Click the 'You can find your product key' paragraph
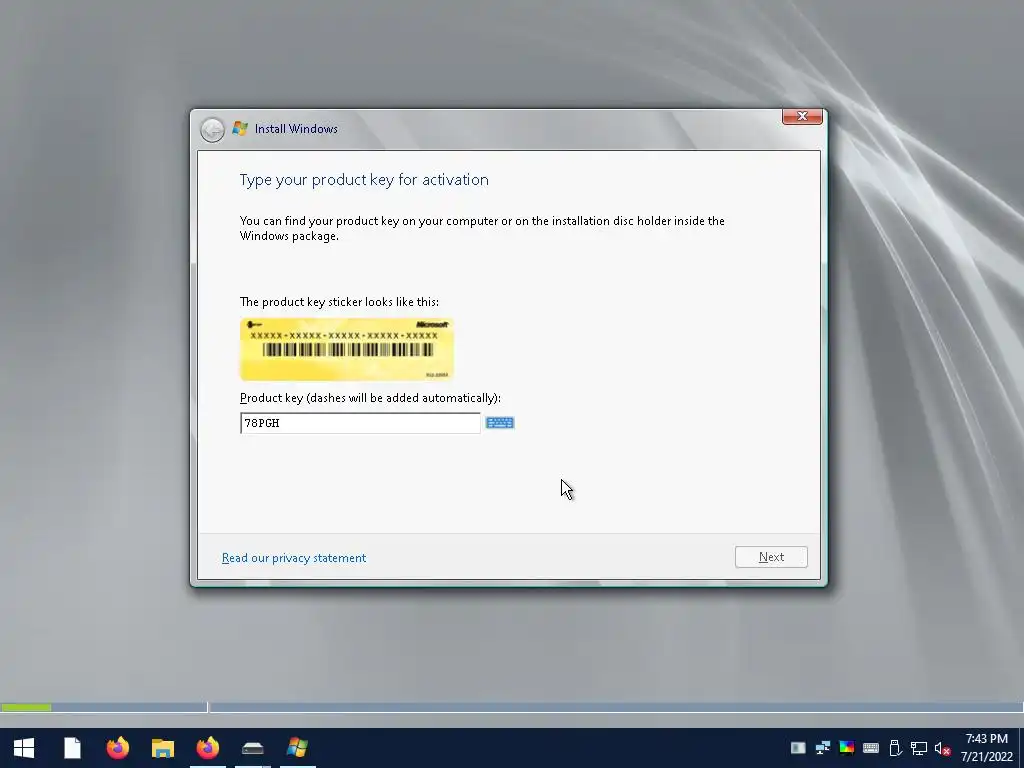The height and width of the screenshot is (768, 1024). click(x=482, y=229)
